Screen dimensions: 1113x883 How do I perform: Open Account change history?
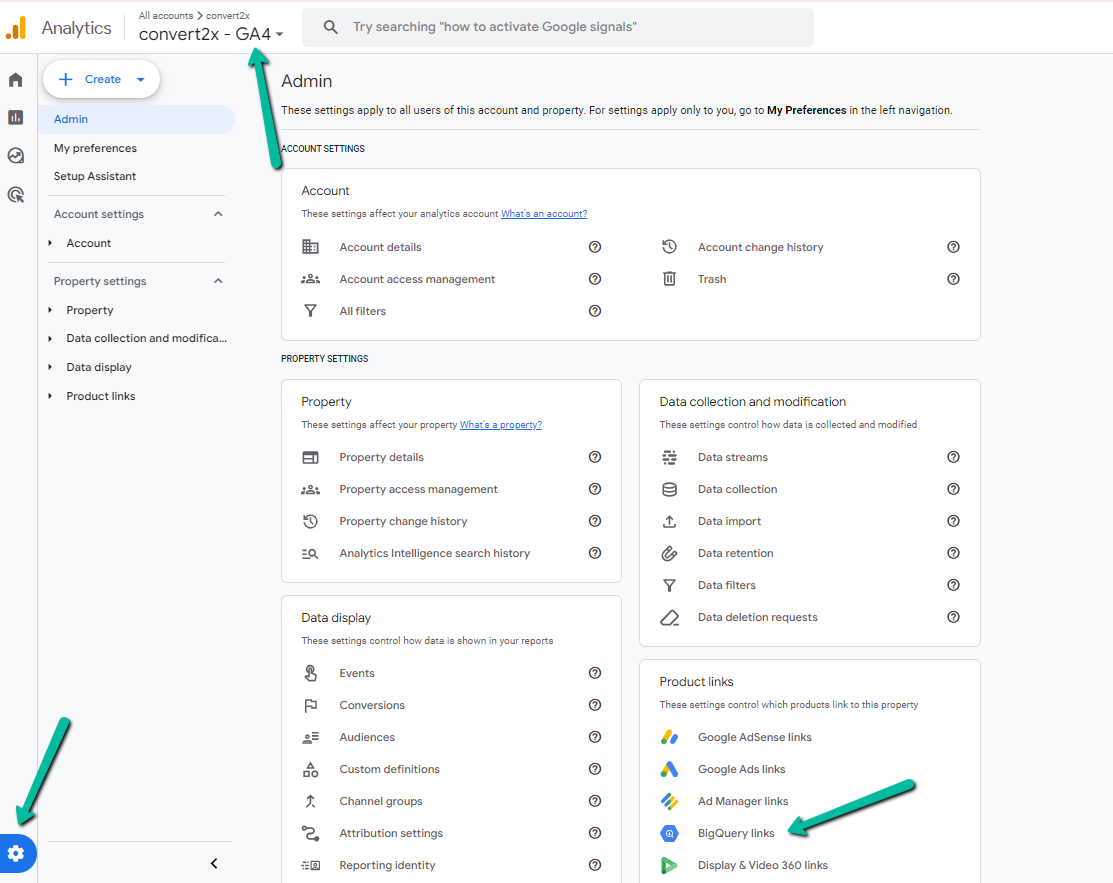coord(760,247)
